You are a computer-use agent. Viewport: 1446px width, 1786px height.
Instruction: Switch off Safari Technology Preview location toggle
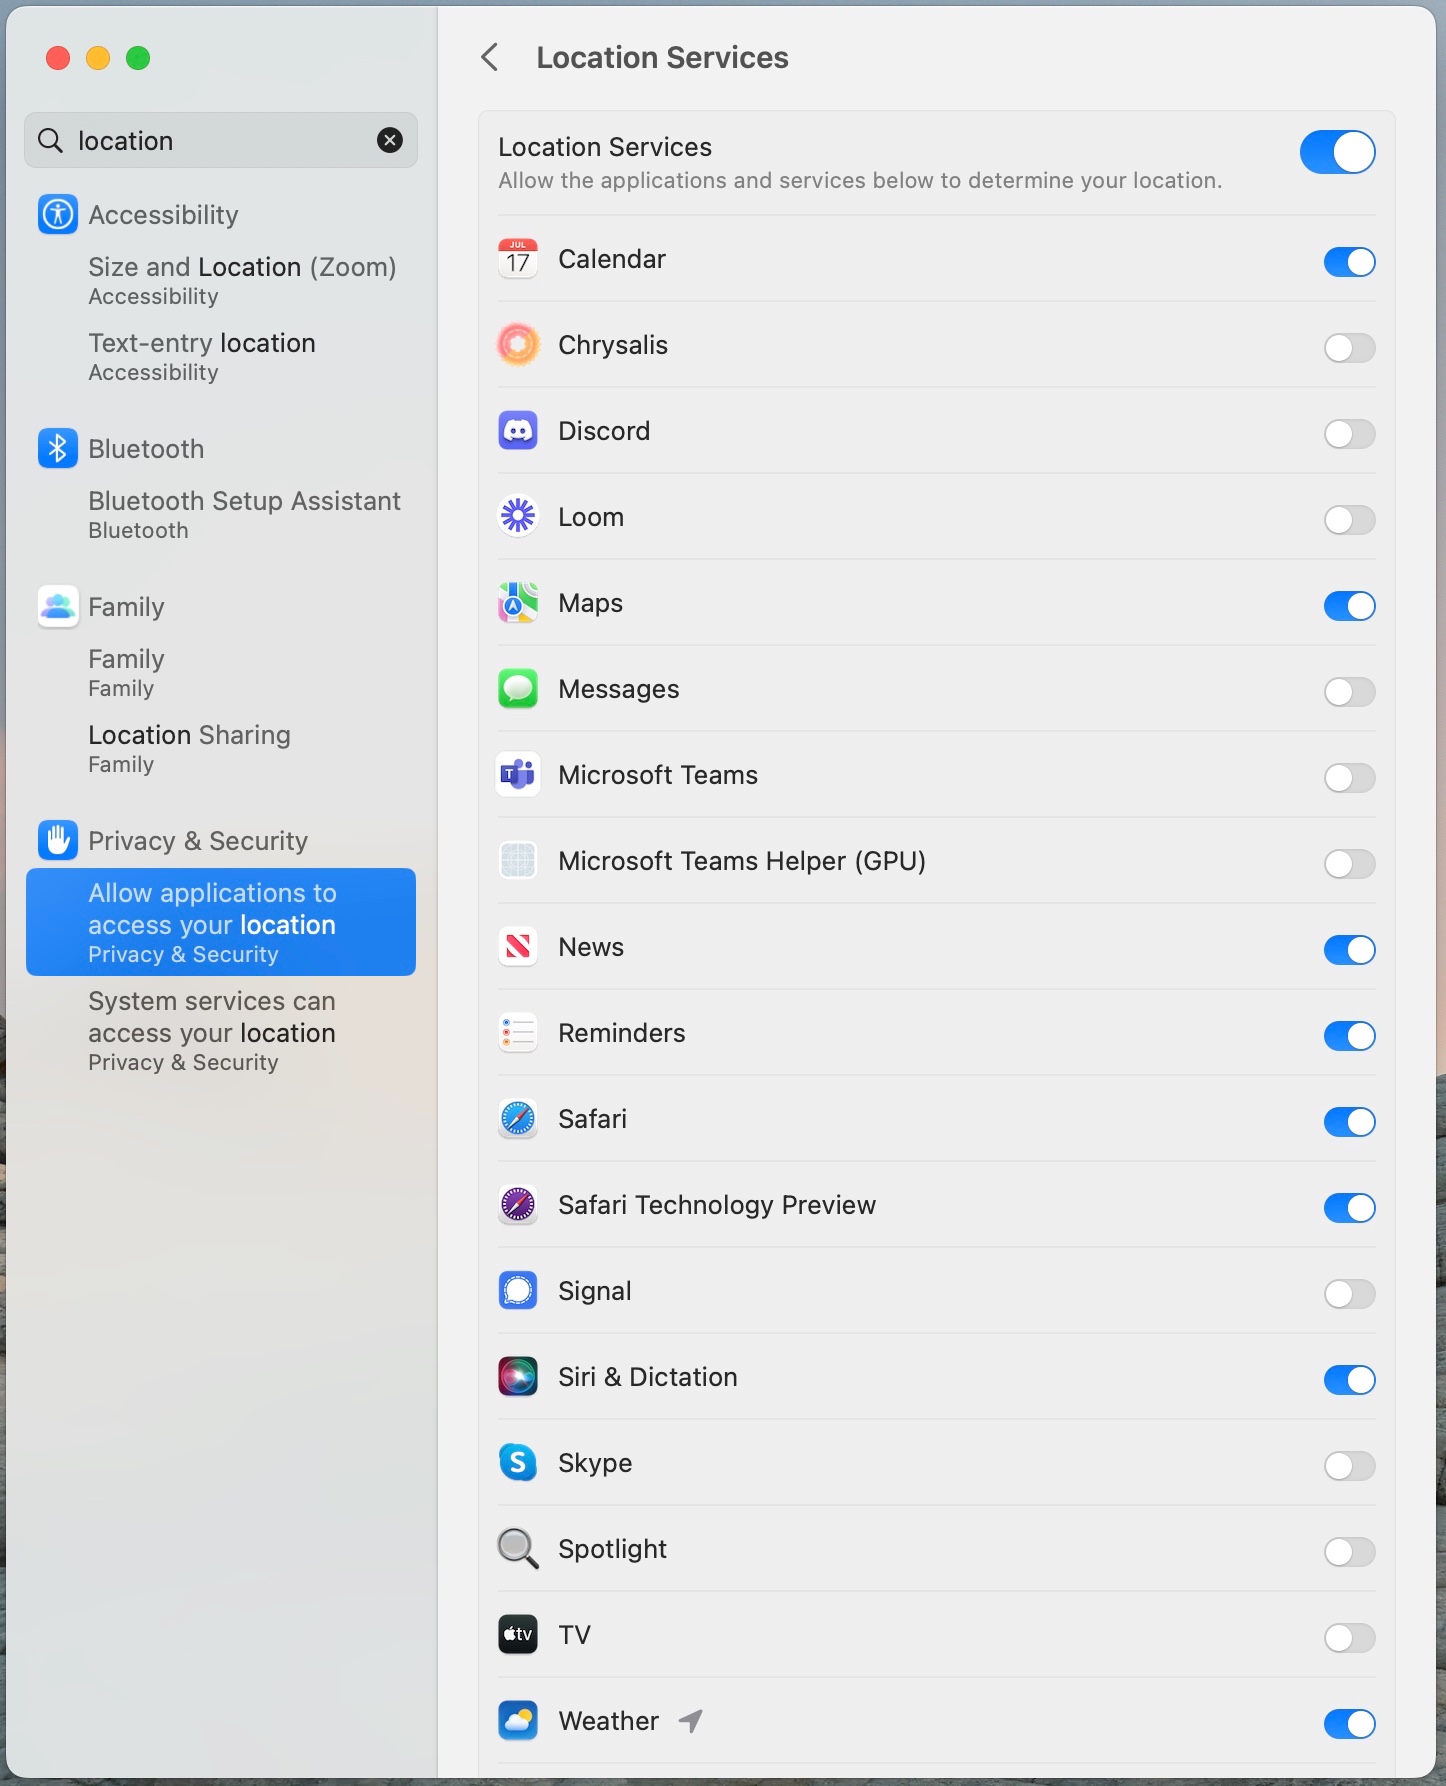point(1350,1208)
